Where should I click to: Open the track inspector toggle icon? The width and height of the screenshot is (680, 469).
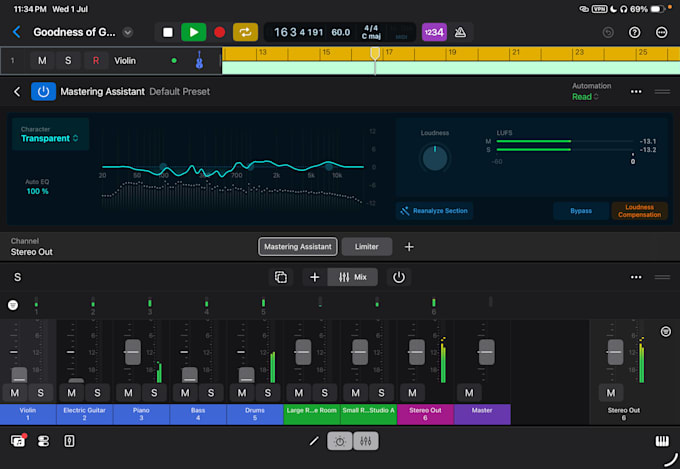43,441
